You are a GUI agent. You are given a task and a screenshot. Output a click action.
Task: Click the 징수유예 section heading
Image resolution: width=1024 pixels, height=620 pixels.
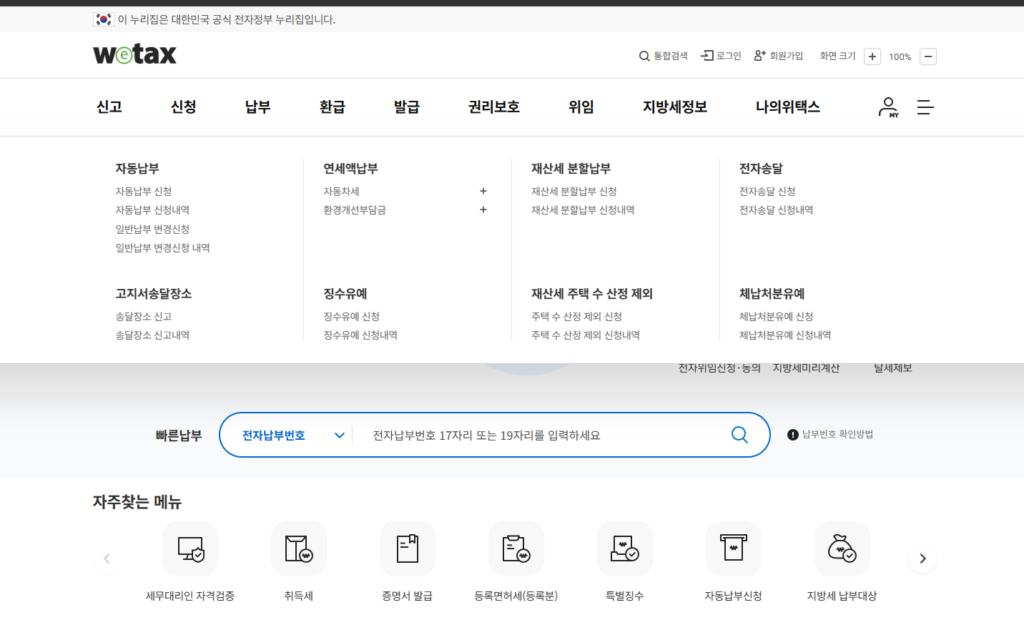pos(345,294)
